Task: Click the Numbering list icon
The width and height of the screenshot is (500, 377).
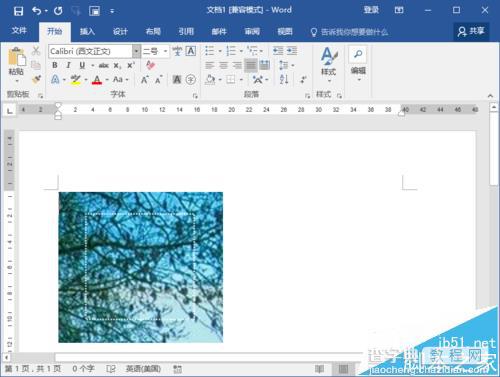Action: (231, 51)
